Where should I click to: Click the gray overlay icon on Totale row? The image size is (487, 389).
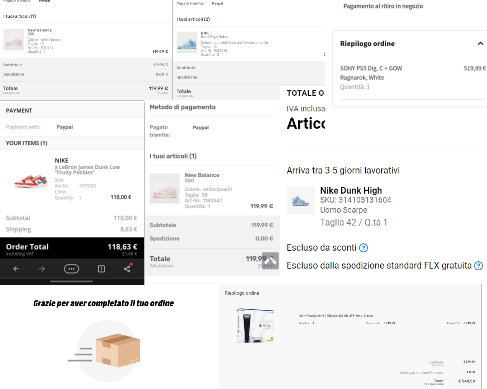pos(270,261)
